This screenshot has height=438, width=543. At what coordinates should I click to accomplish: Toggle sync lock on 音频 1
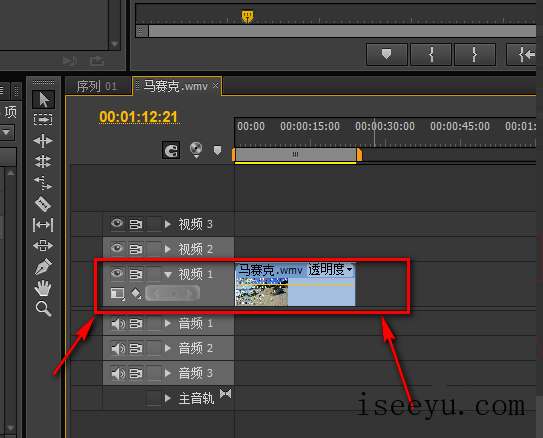[136, 324]
